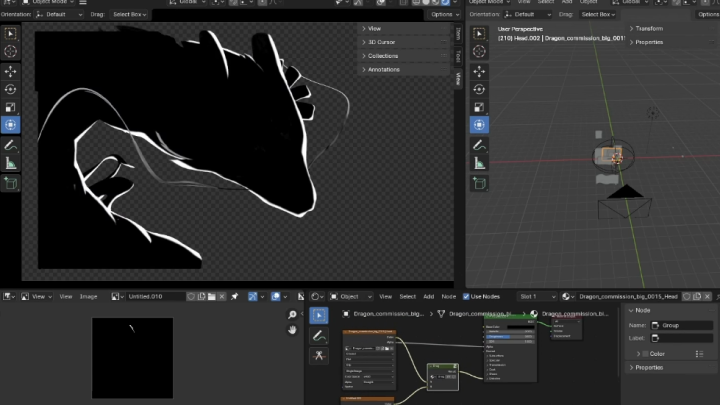The height and width of the screenshot is (405, 720).
Task: Open right viewport Drag Select Box dropdown
Action: tap(598, 14)
